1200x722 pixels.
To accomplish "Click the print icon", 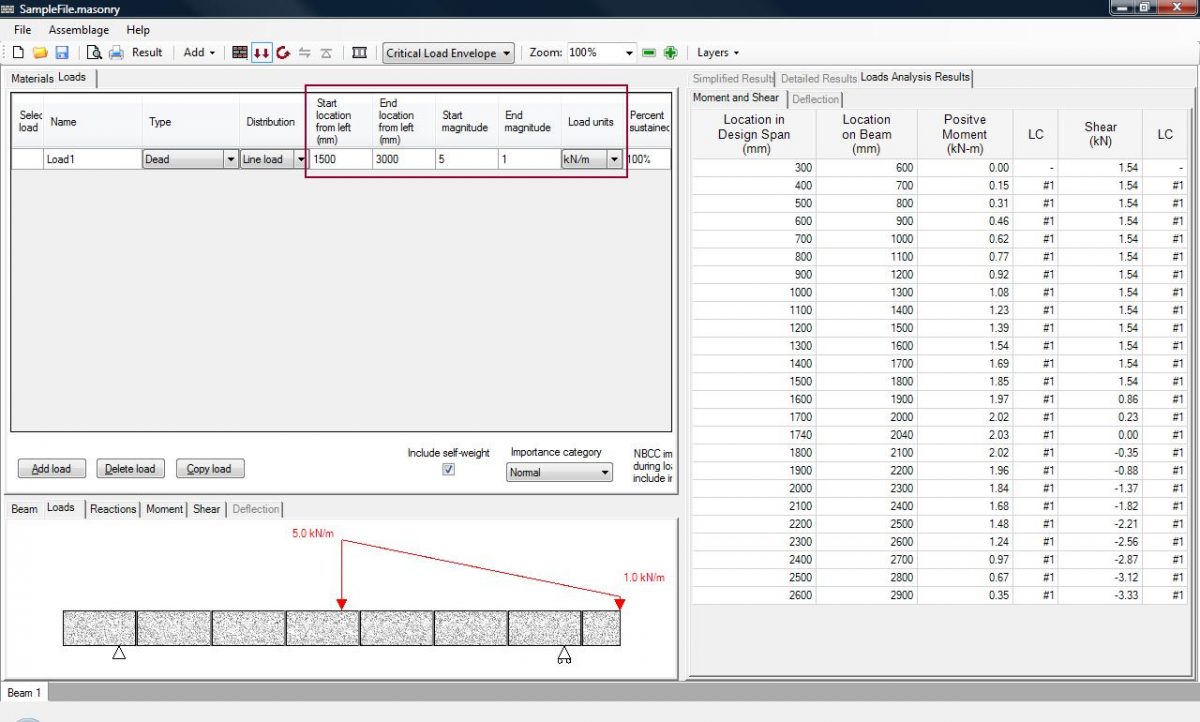I will click(115, 52).
